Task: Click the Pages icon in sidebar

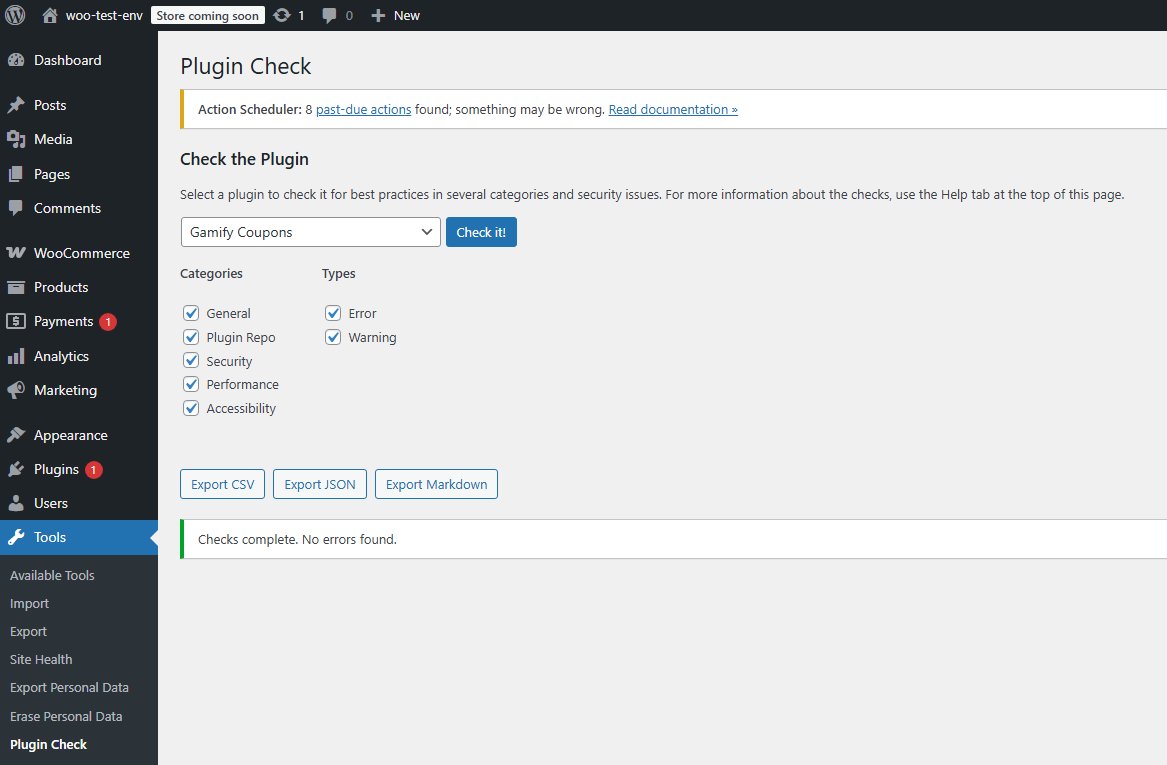Action: (x=16, y=174)
